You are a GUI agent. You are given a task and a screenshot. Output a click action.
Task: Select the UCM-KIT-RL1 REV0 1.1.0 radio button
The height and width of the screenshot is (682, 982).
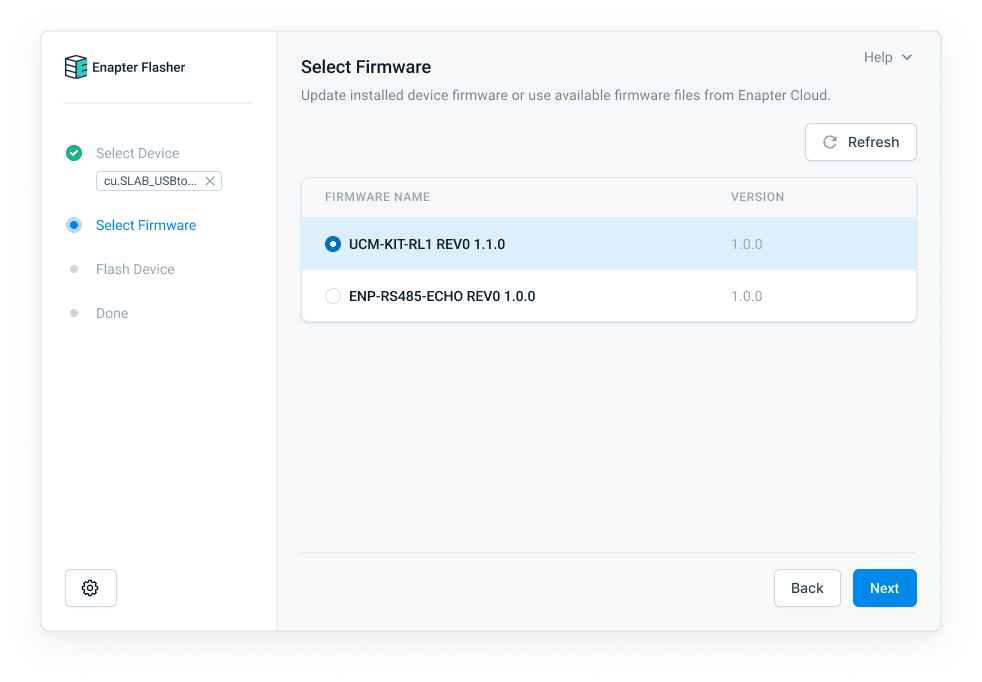333,244
